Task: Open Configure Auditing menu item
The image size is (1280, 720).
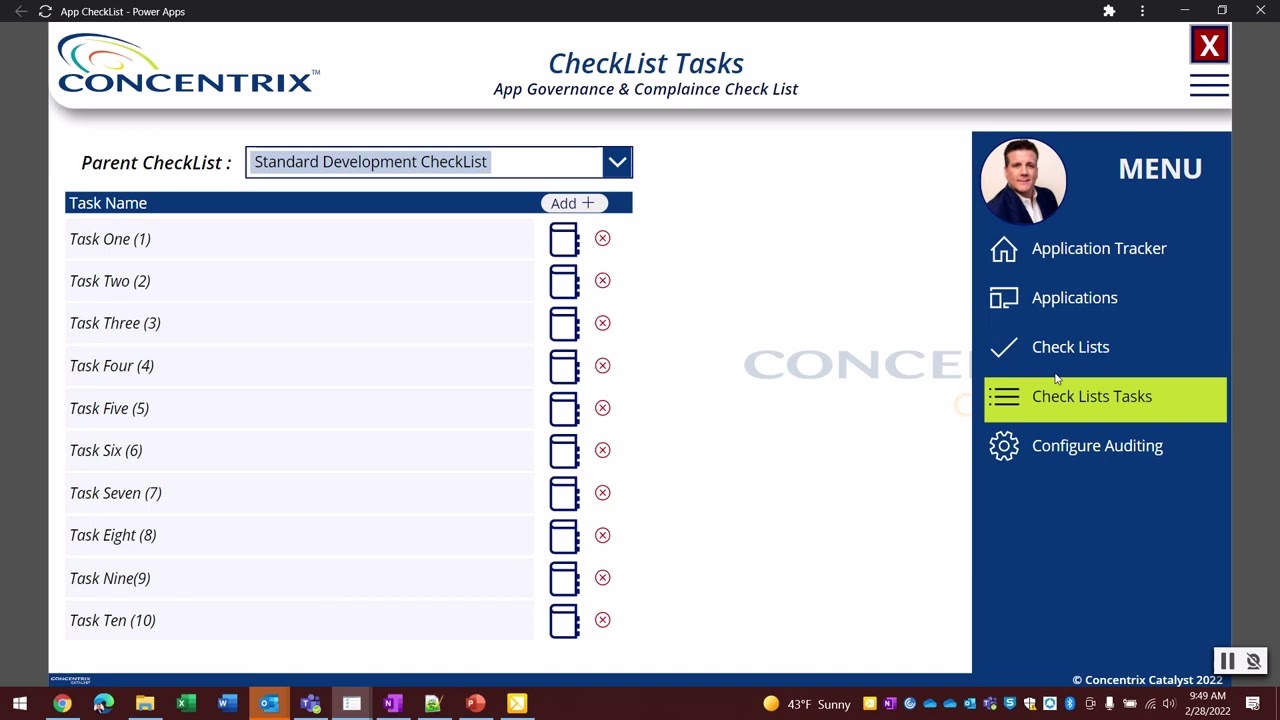Action: point(1097,446)
